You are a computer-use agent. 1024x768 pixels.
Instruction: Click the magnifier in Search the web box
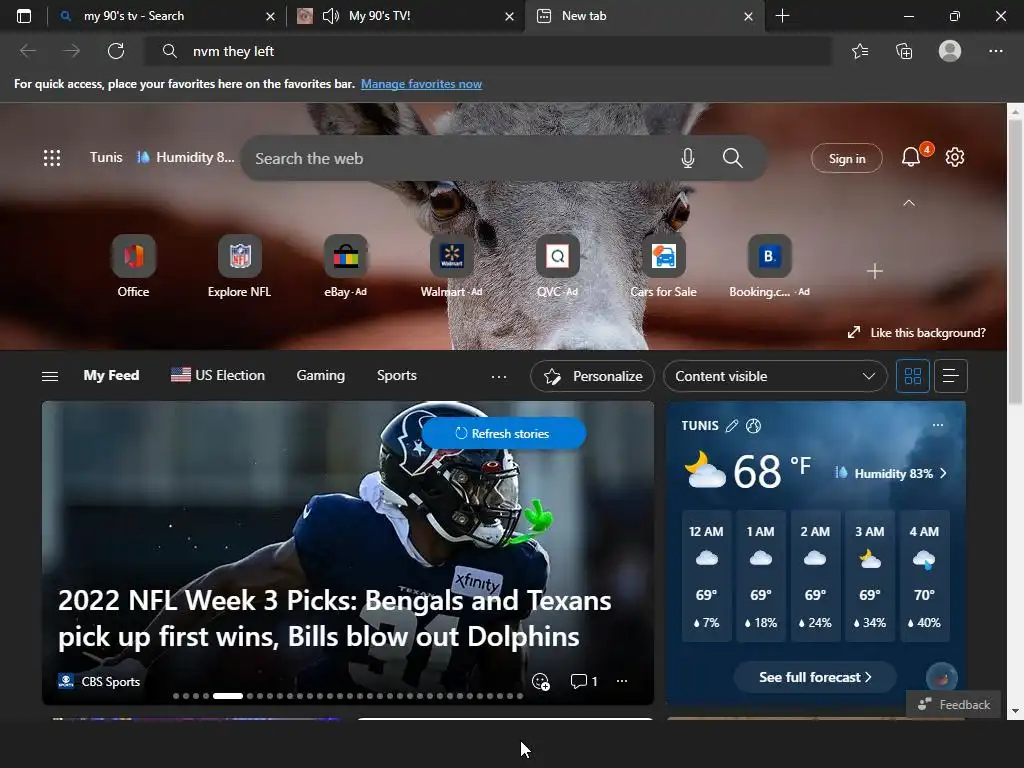(x=732, y=158)
